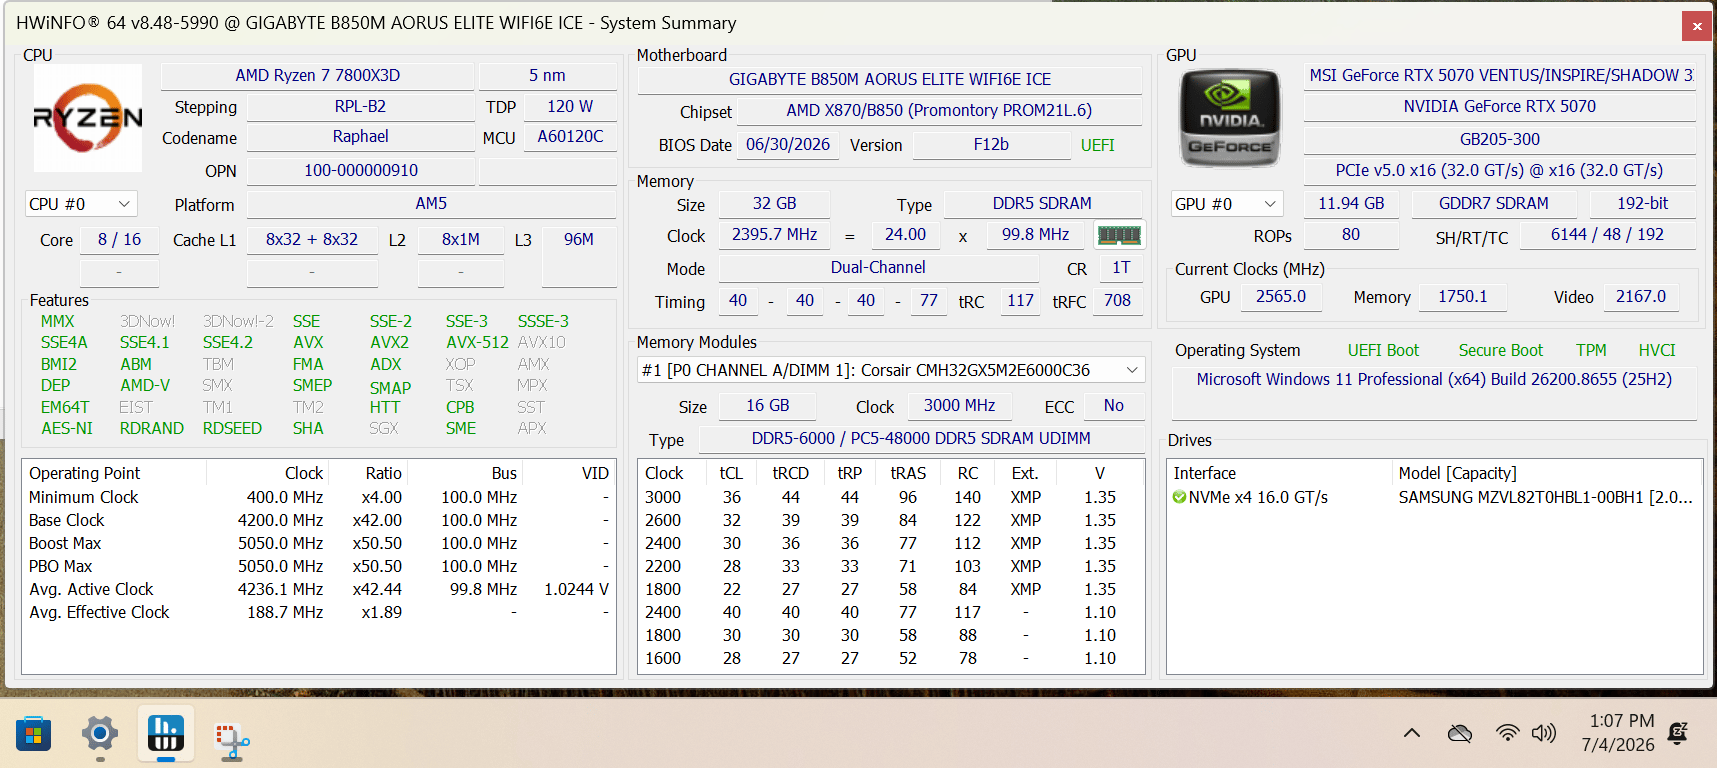This screenshot has width=1717, height=768.
Task: Click the green UEFI label beside BIOS version
Action: pyautogui.click(x=1097, y=145)
